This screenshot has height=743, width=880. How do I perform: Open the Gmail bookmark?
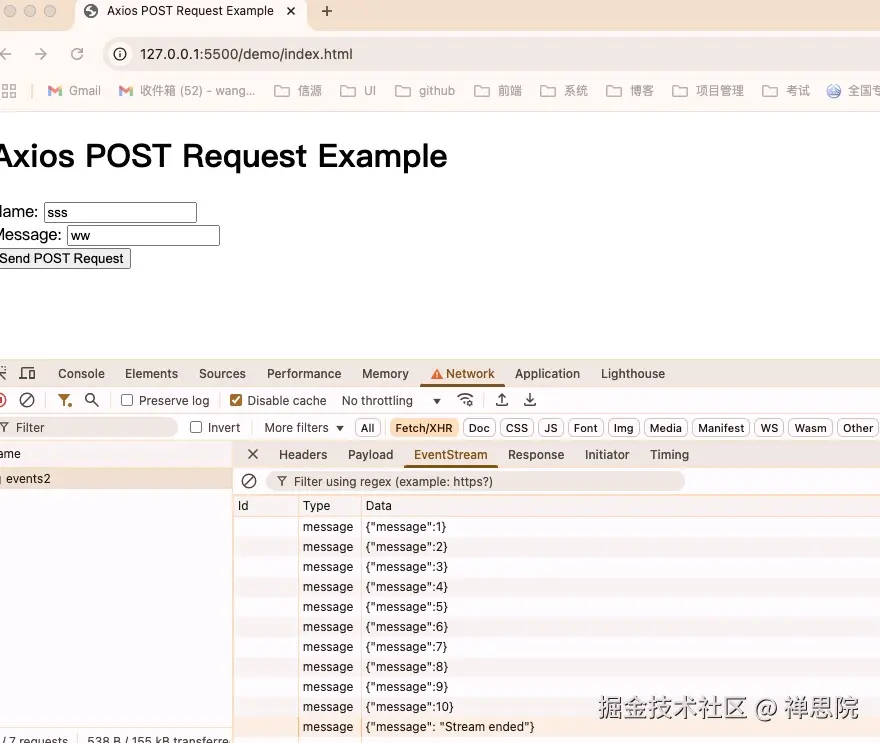[74, 91]
